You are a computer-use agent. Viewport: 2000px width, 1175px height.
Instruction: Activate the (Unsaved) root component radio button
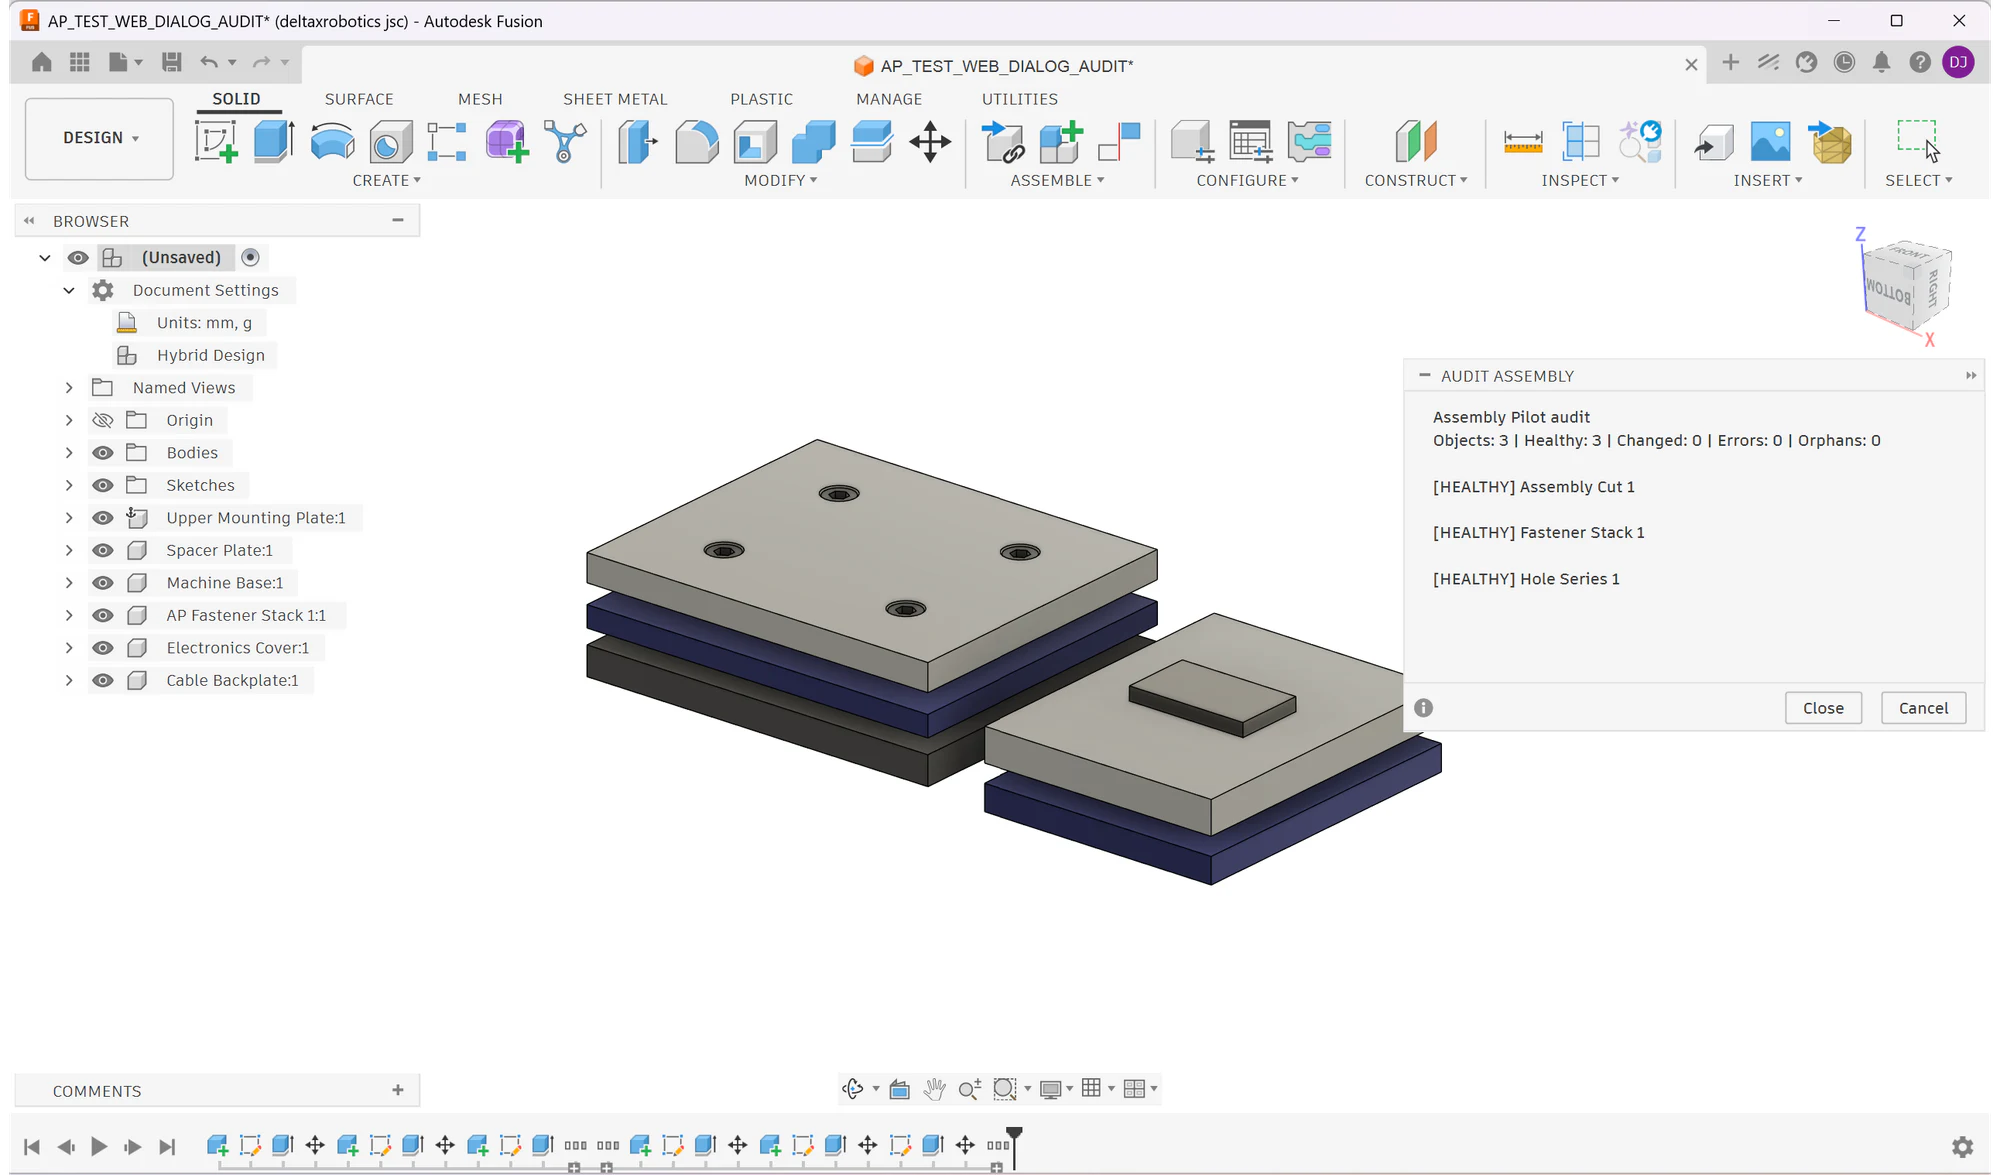250,257
